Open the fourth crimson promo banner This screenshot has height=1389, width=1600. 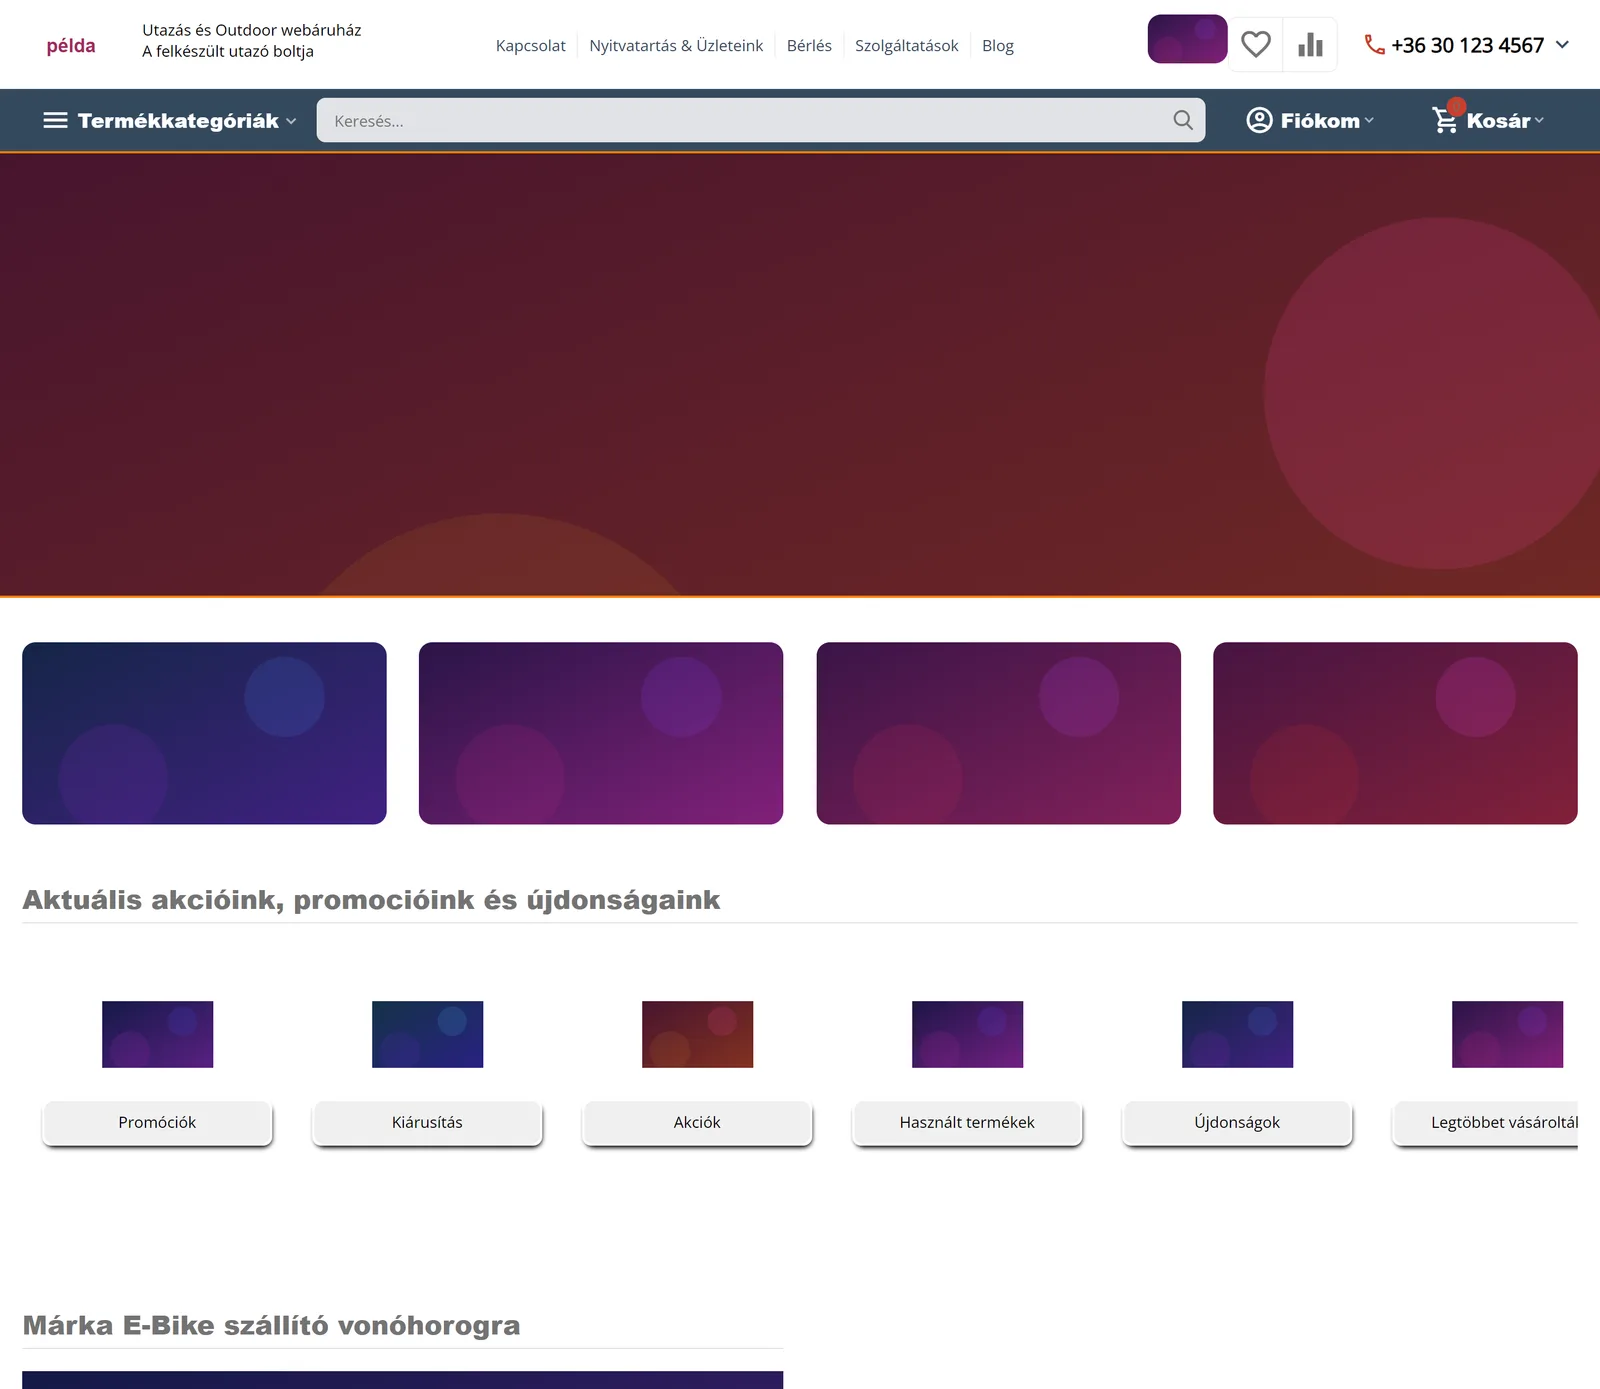pyautogui.click(x=1395, y=733)
